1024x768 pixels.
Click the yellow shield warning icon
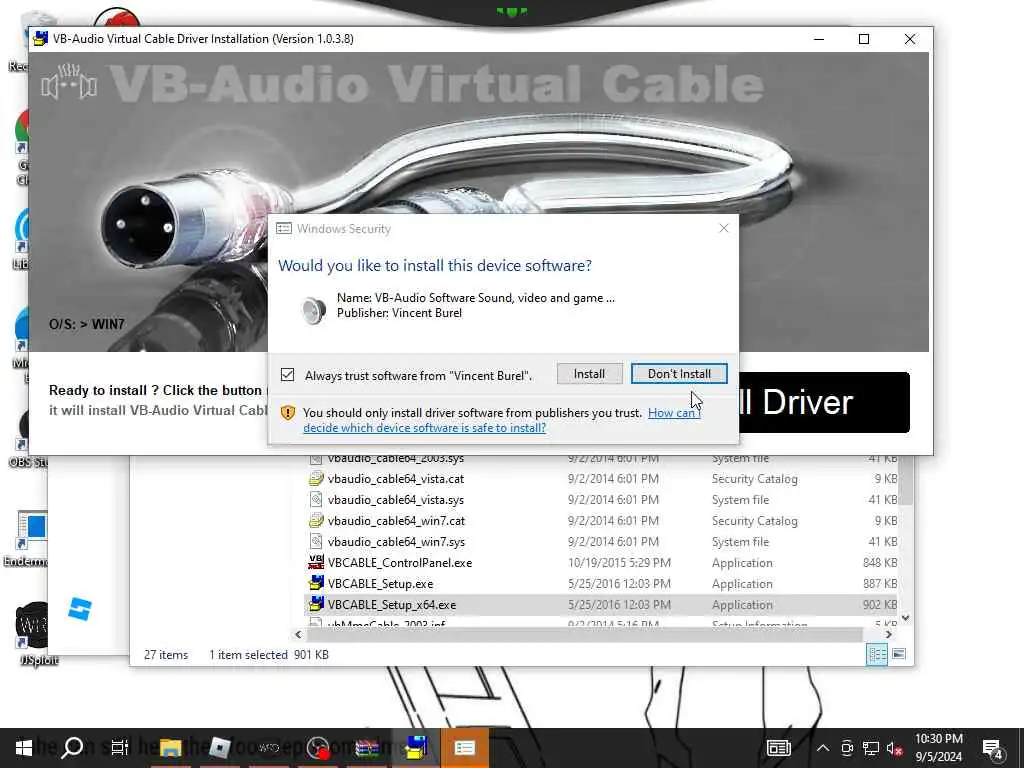[287, 413]
